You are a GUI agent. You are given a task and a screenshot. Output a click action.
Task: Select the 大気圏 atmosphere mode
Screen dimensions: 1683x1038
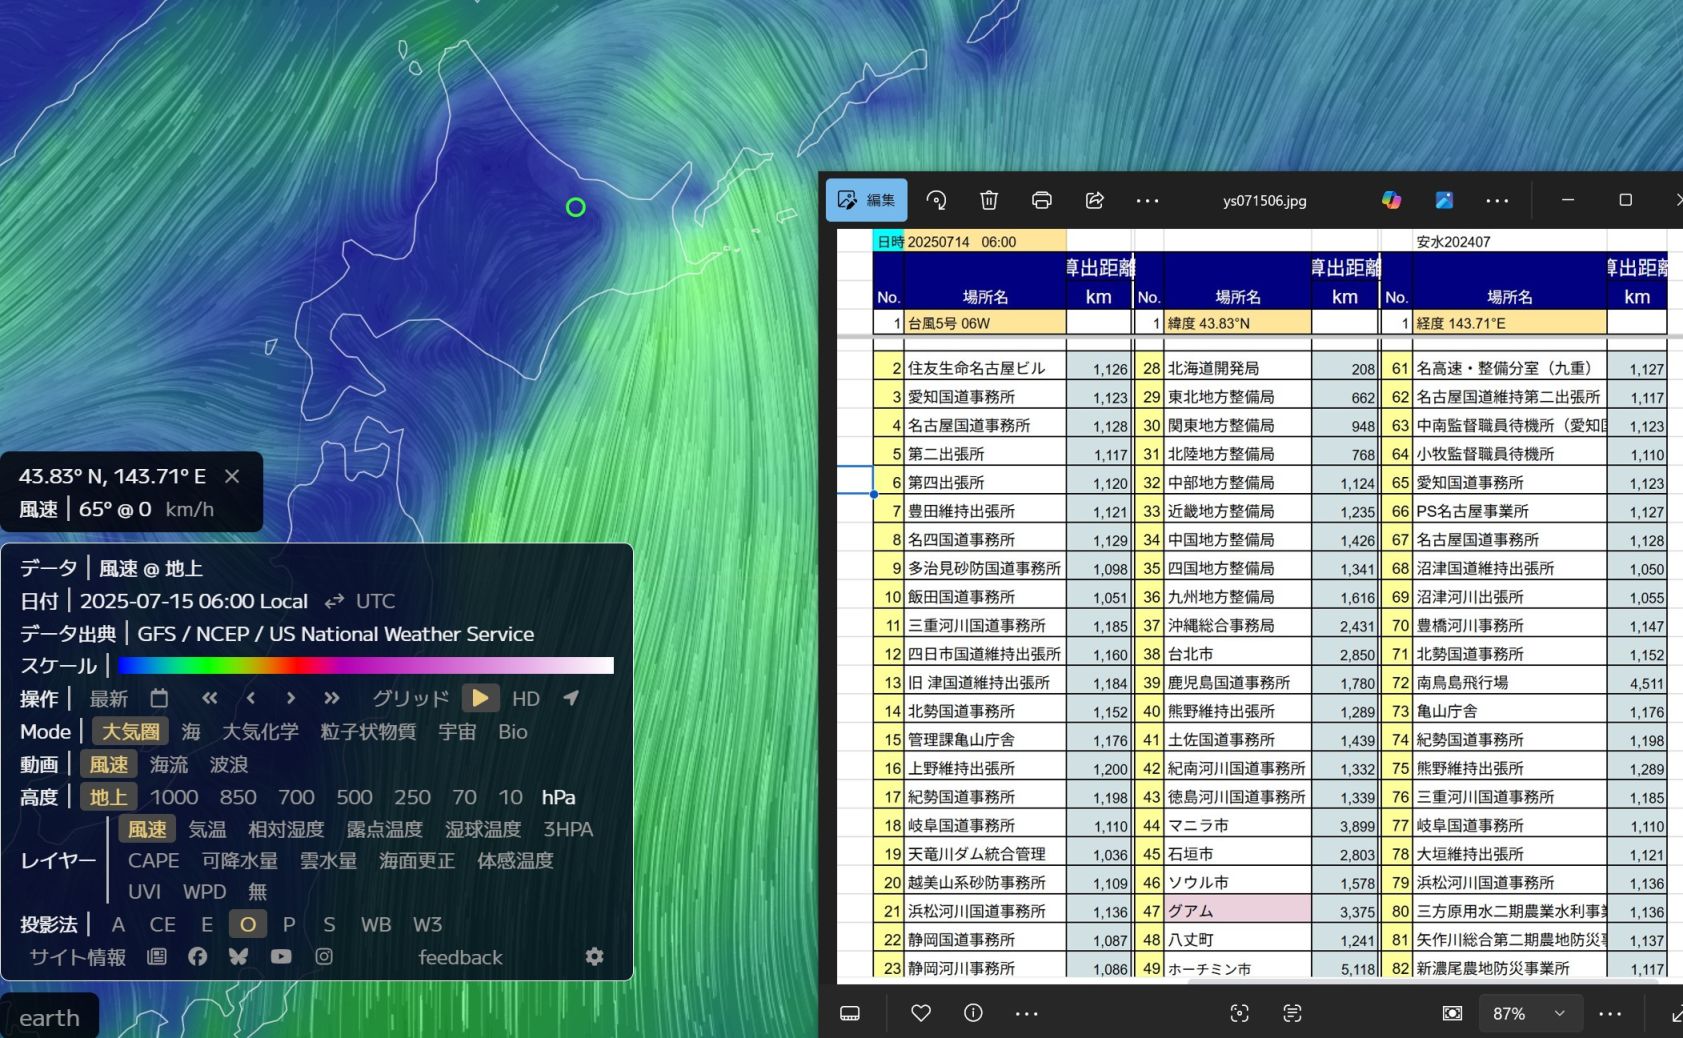pyautogui.click(x=130, y=731)
